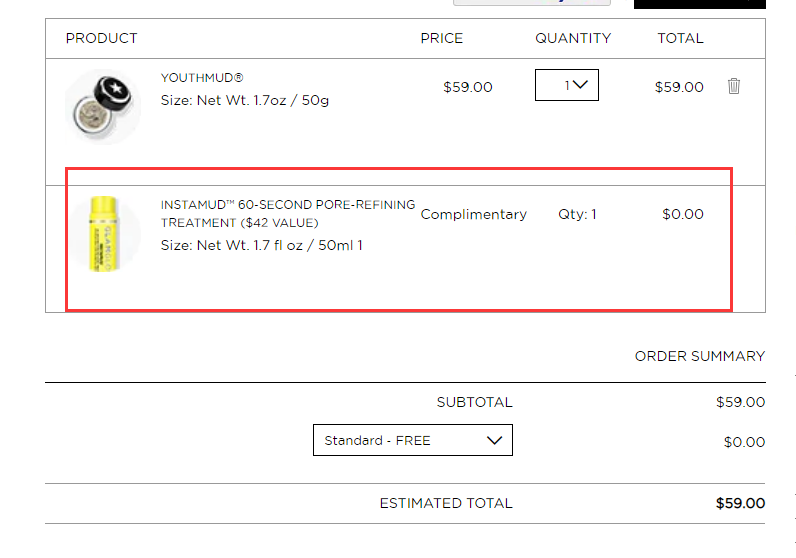This screenshot has width=796, height=558.
Task: Remove YOUTHMUD using the trash icon
Action: point(734,86)
